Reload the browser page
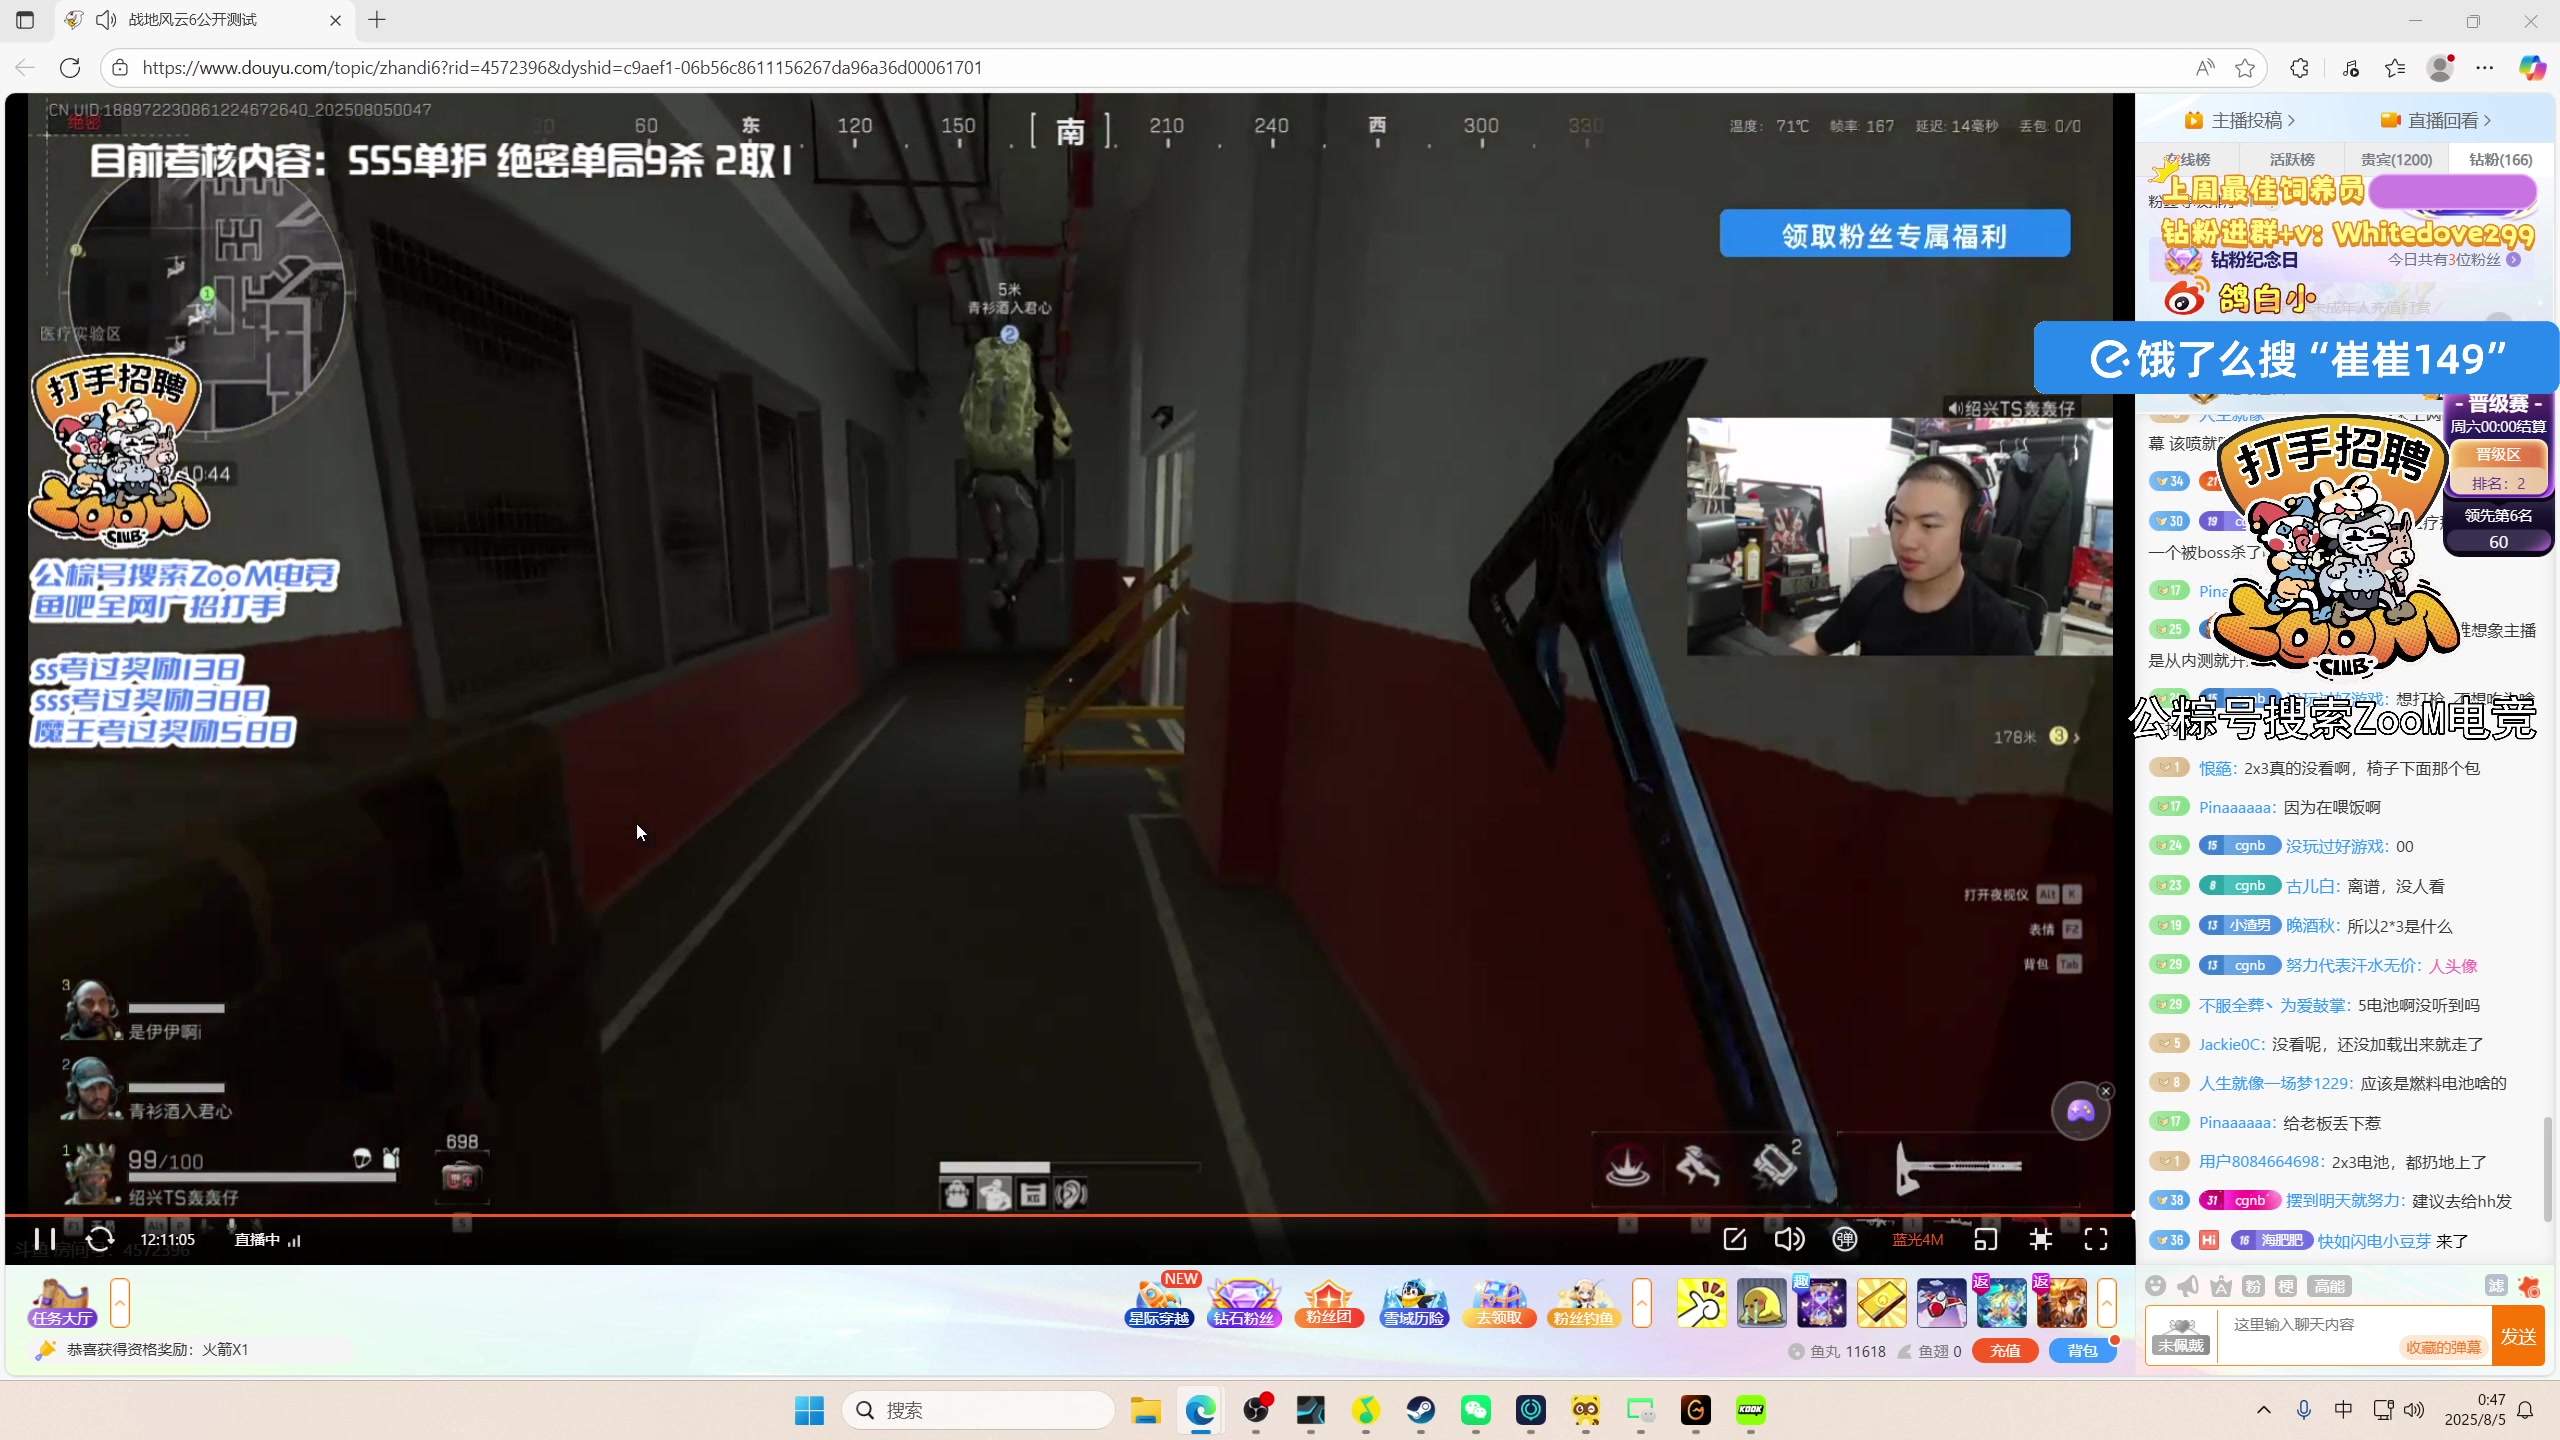 coord(70,67)
